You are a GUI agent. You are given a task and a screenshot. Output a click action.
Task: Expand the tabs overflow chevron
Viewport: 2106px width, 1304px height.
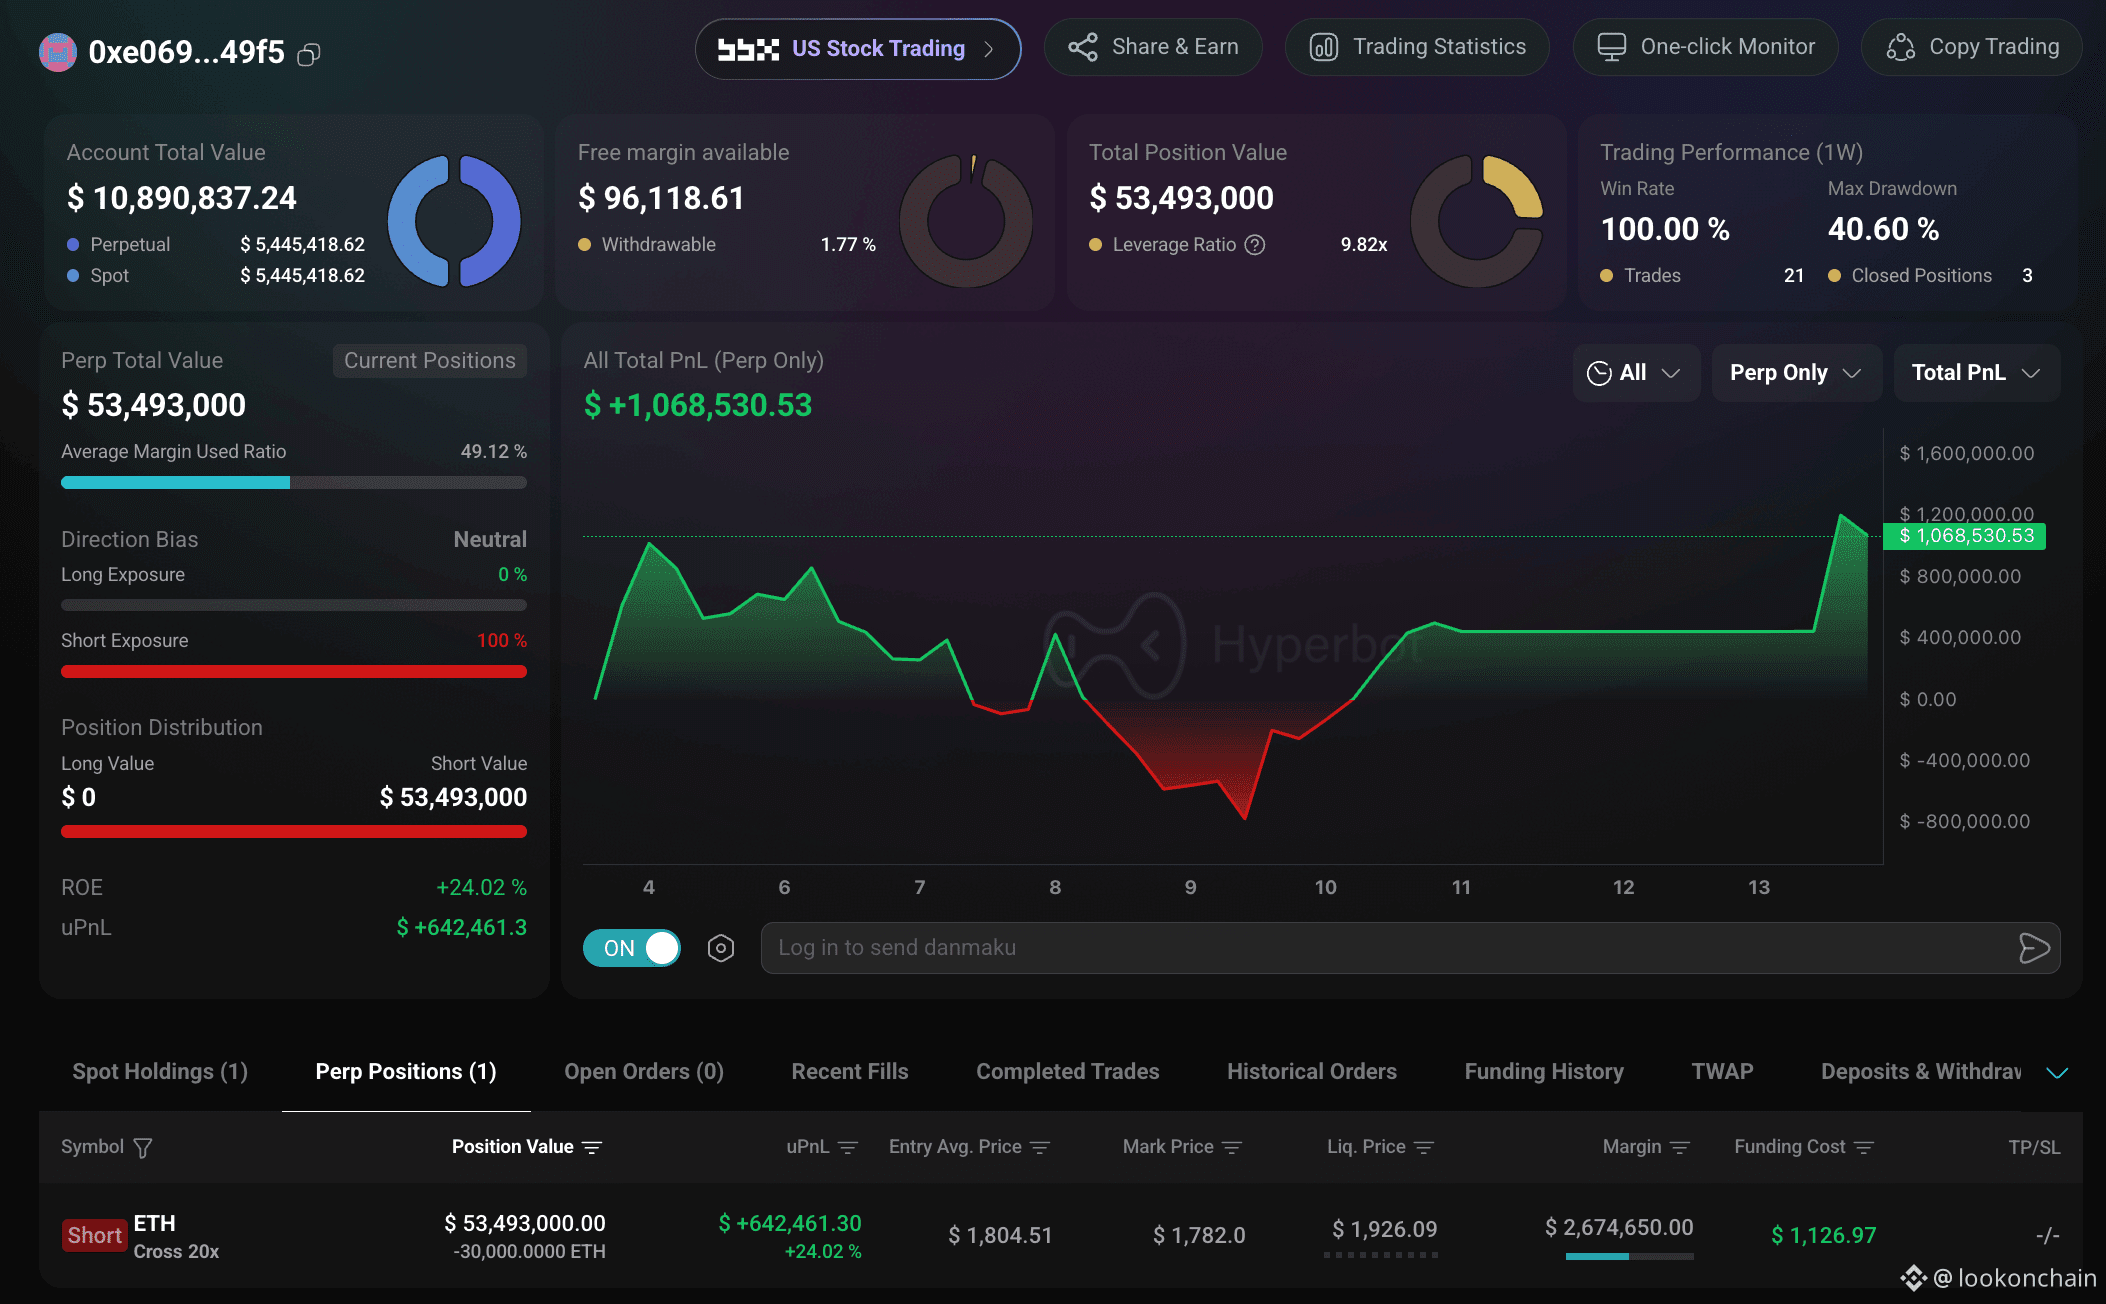click(2057, 1073)
